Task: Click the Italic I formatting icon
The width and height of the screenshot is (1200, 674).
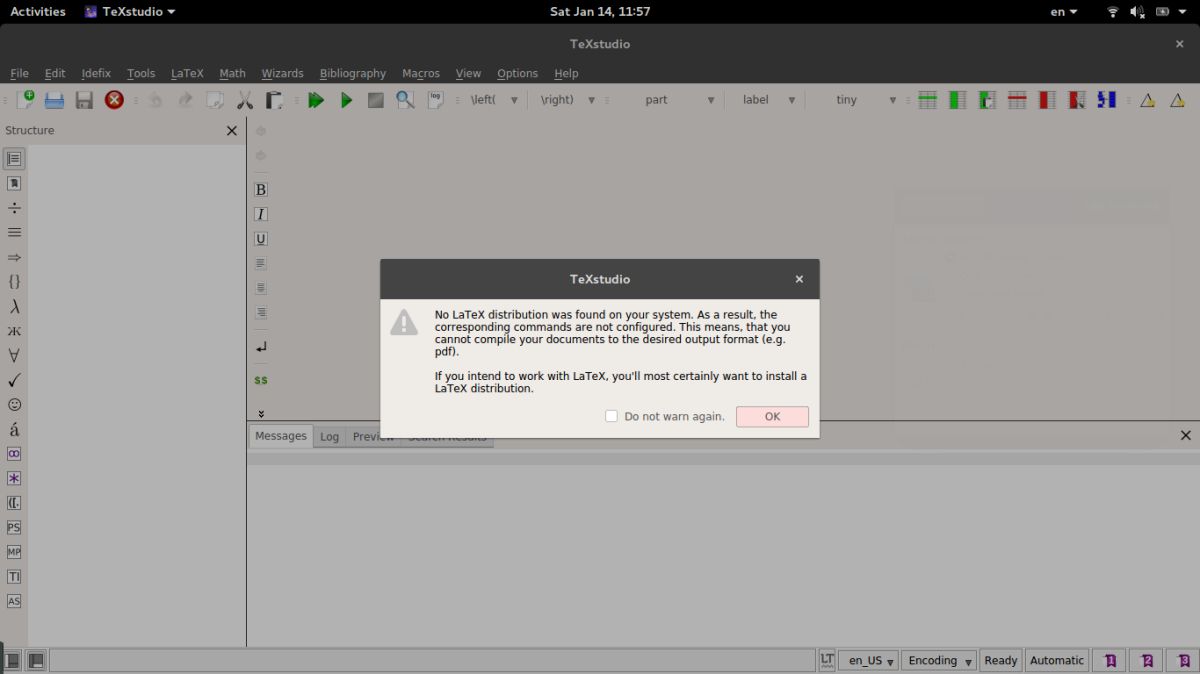Action: click(261, 214)
